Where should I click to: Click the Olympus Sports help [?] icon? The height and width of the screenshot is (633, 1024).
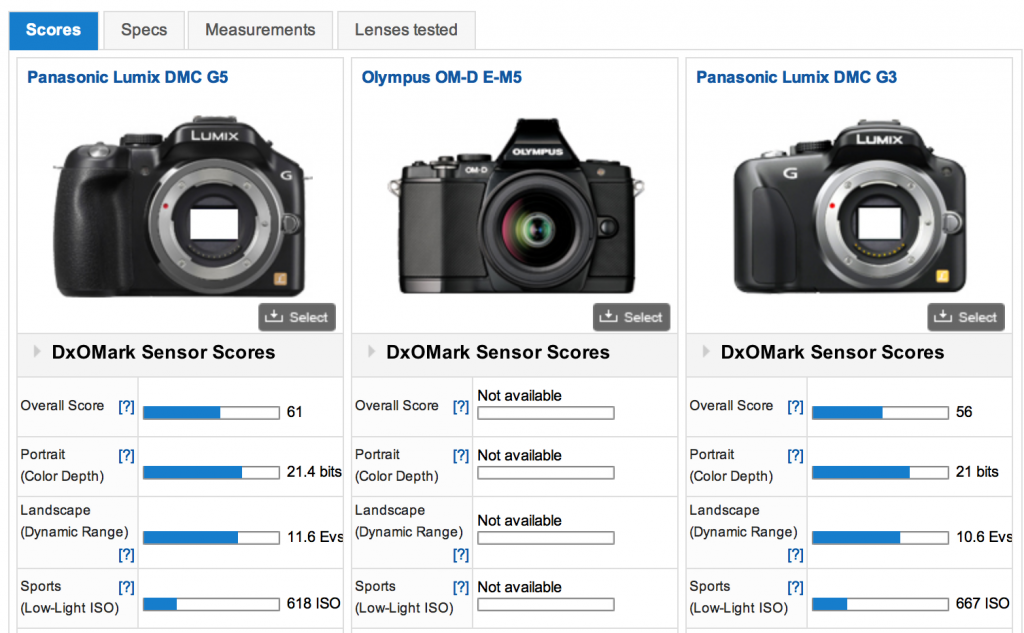click(x=460, y=587)
